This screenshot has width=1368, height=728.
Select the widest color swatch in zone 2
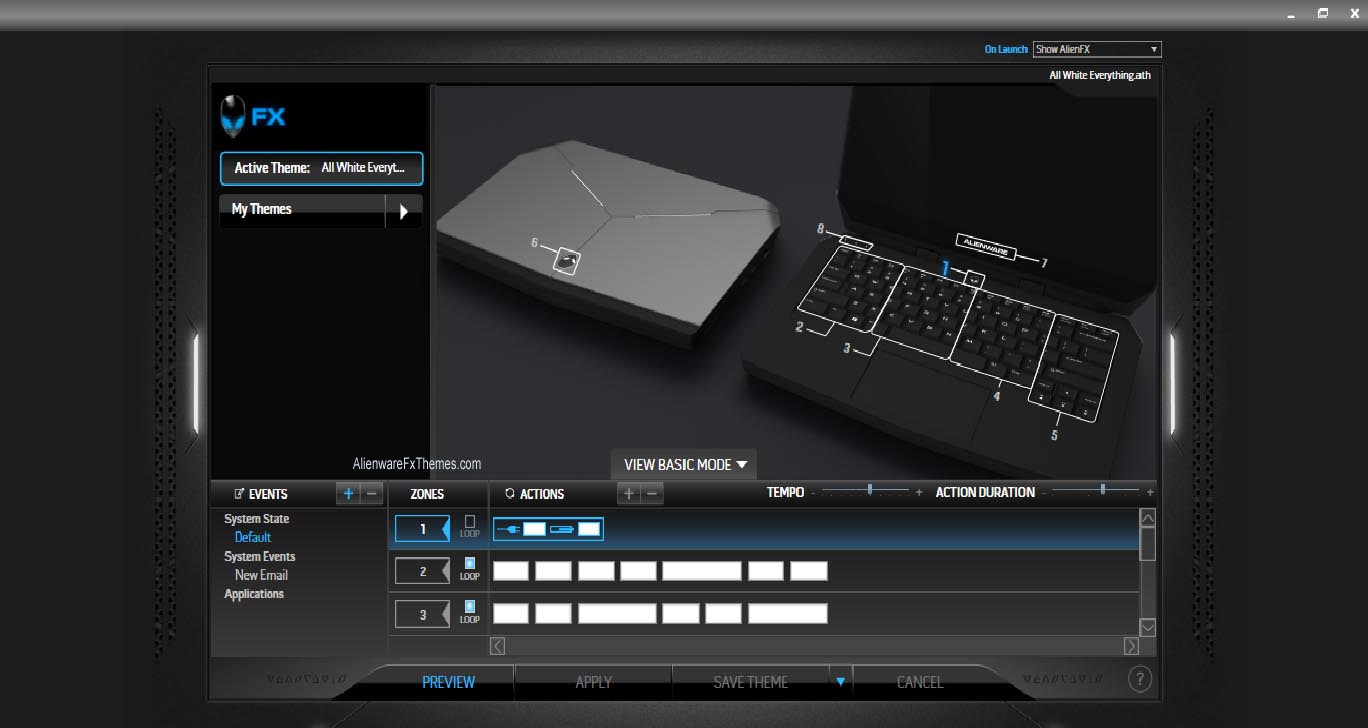pos(702,571)
